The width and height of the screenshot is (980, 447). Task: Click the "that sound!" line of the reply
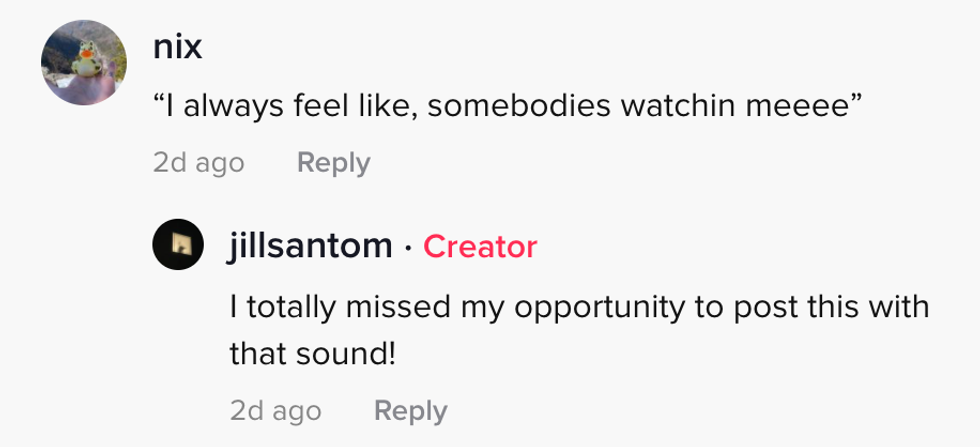tap(313, 353)
